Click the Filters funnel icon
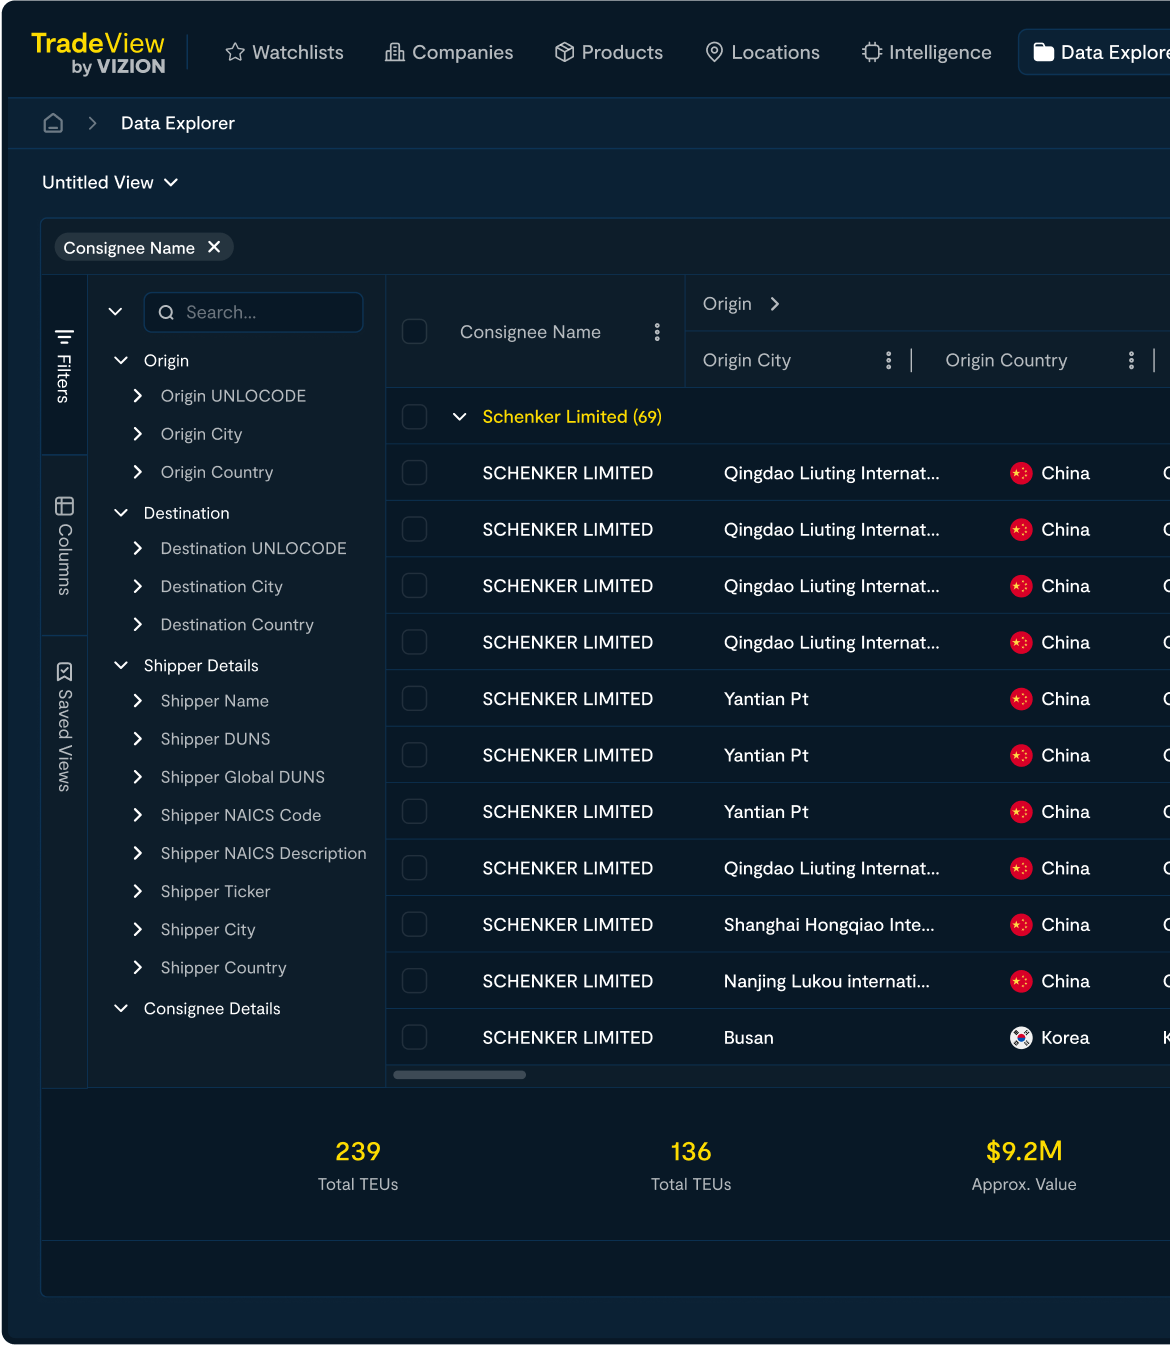 coord(64,336)
